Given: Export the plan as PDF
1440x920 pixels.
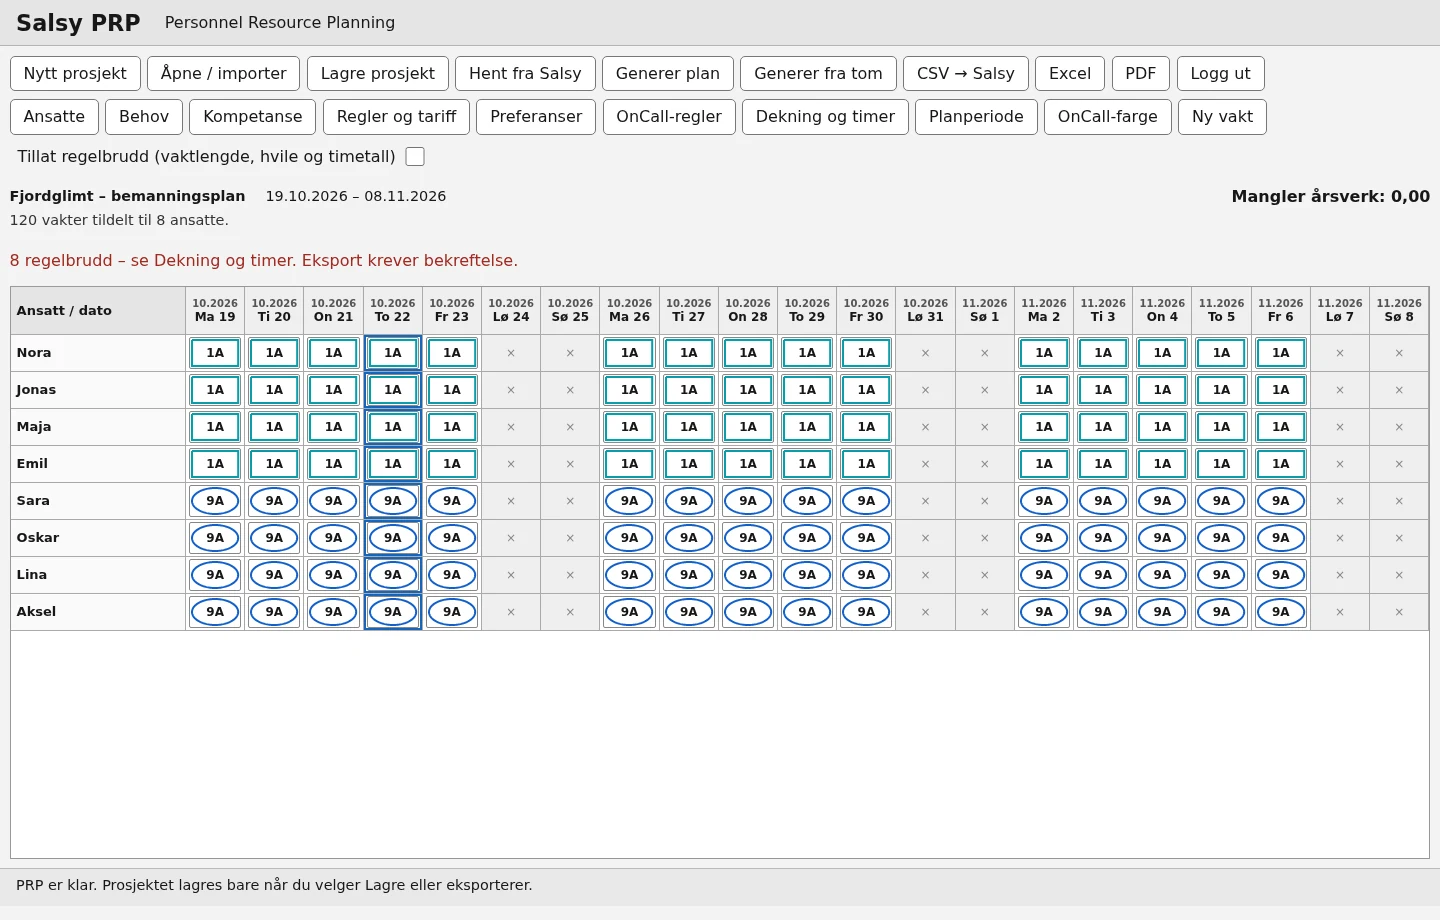Looking at the screenshot, I should [1141, 74].
